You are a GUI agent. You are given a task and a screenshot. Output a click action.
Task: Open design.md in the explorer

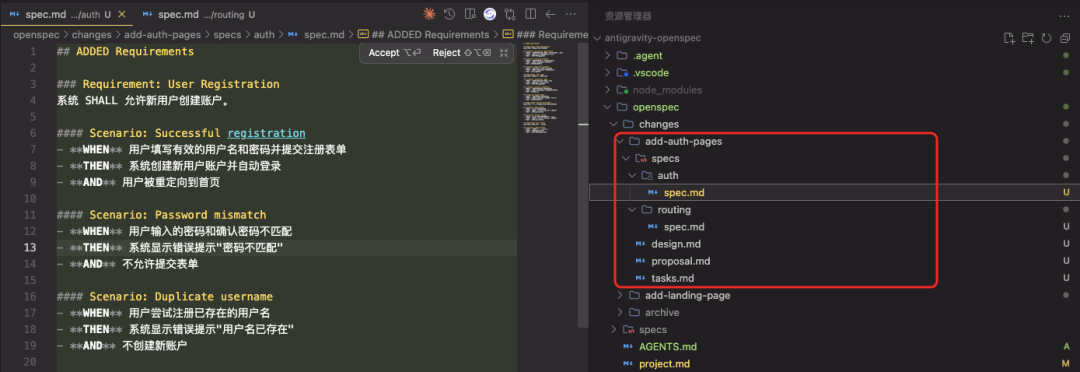click(x=676, y=244)
